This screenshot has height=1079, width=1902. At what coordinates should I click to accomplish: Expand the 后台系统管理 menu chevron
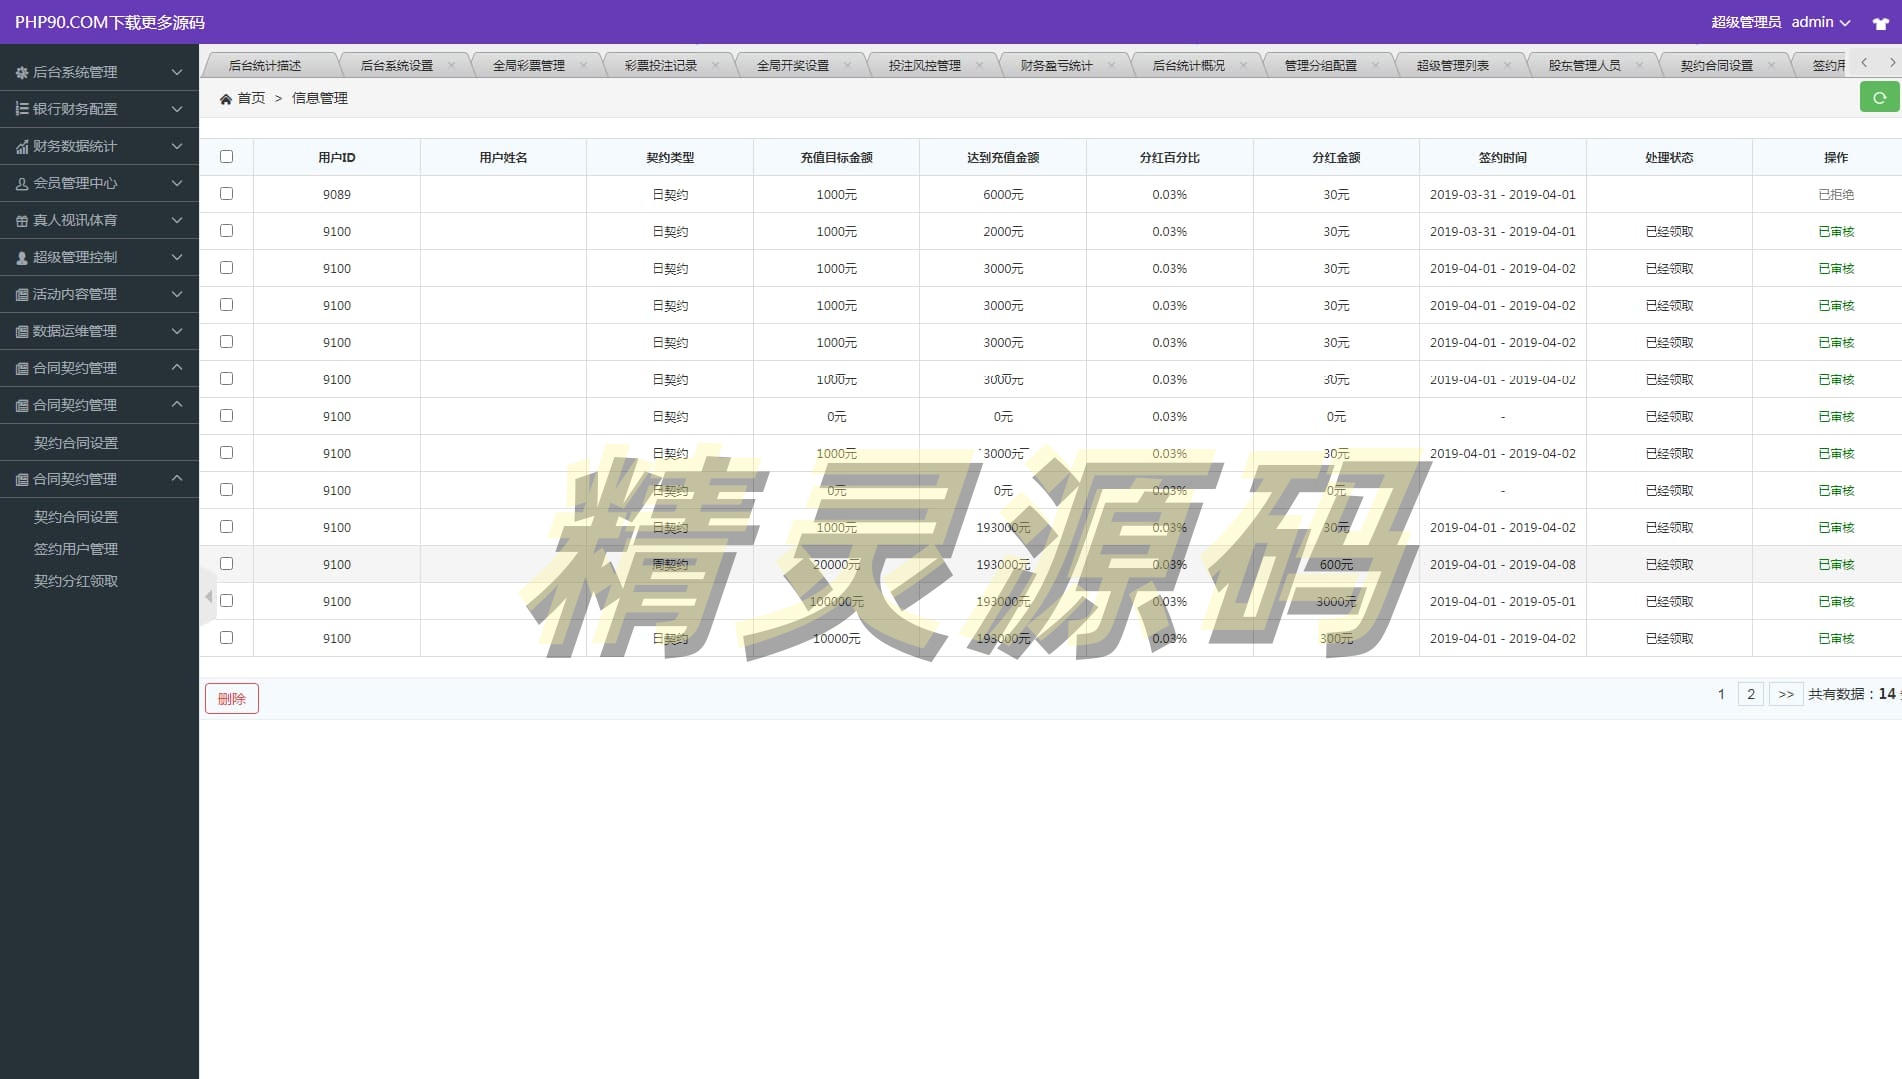pyautogui.click(x=177, y=72)
